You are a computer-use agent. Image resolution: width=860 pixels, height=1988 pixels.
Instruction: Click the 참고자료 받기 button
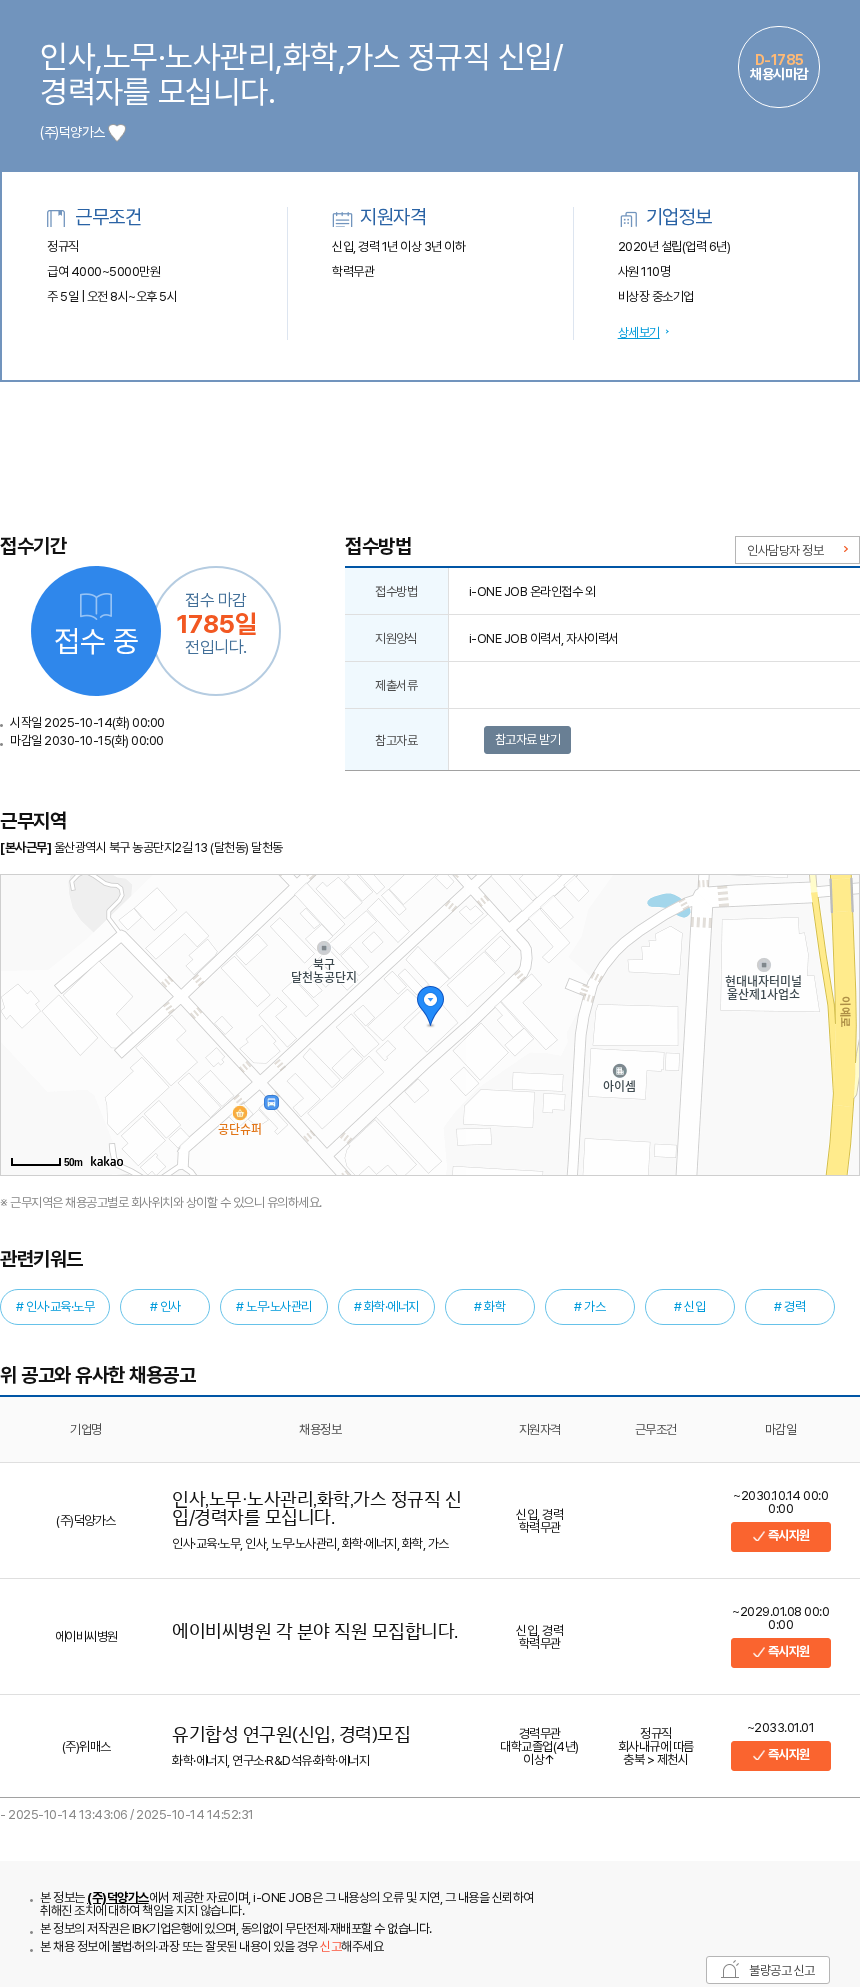527,740
